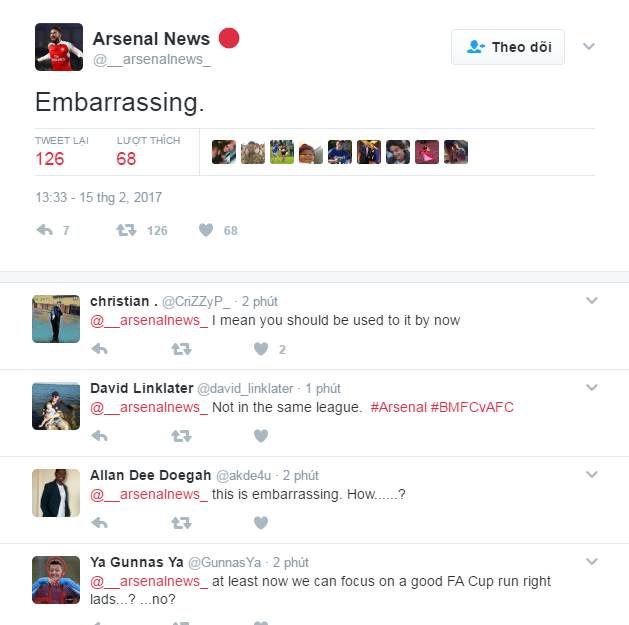Retweet David Linklater's tweet
629x625 pixels.
pos(180,436)
